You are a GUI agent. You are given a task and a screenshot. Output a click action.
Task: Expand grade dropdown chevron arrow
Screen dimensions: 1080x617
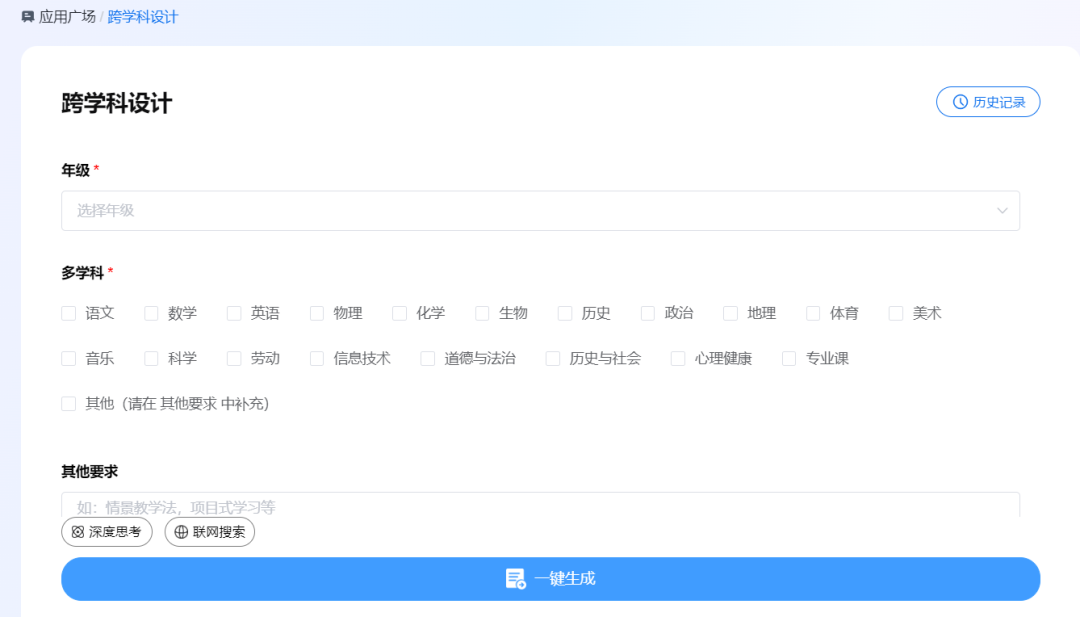1002,211
